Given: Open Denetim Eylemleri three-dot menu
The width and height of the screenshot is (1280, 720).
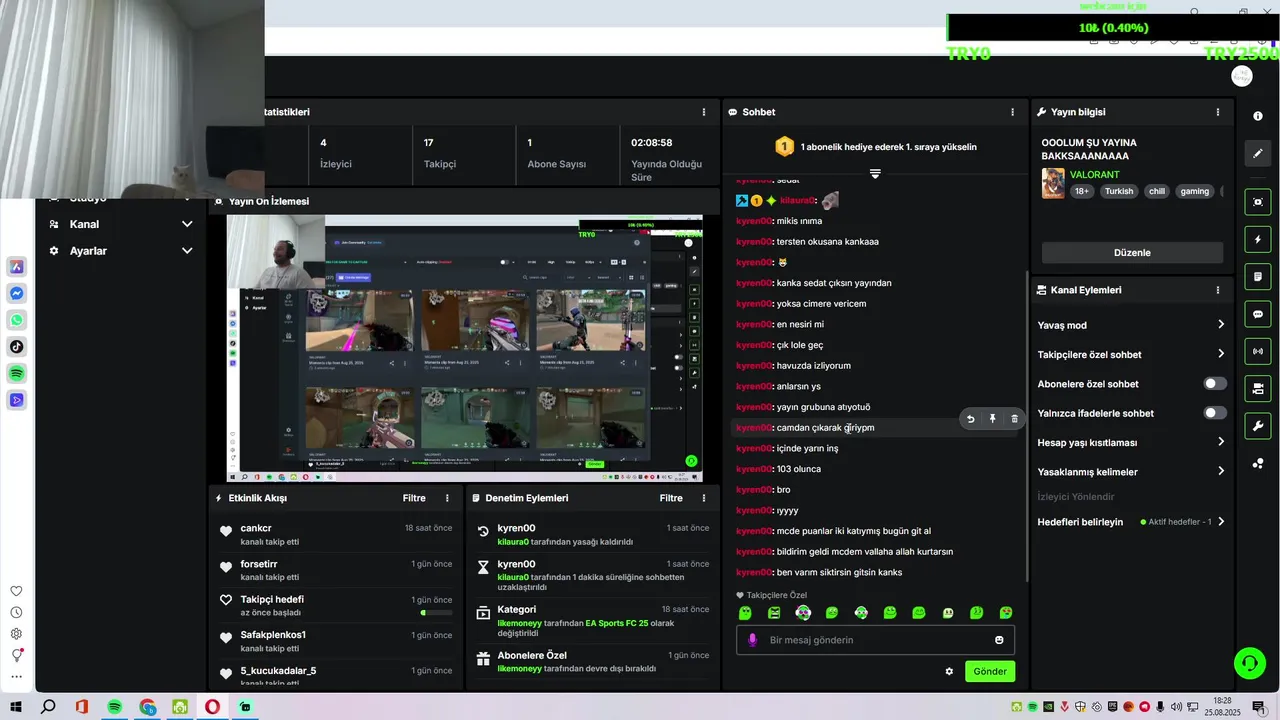Looking at the screenshot, I should tap(704, 498).
